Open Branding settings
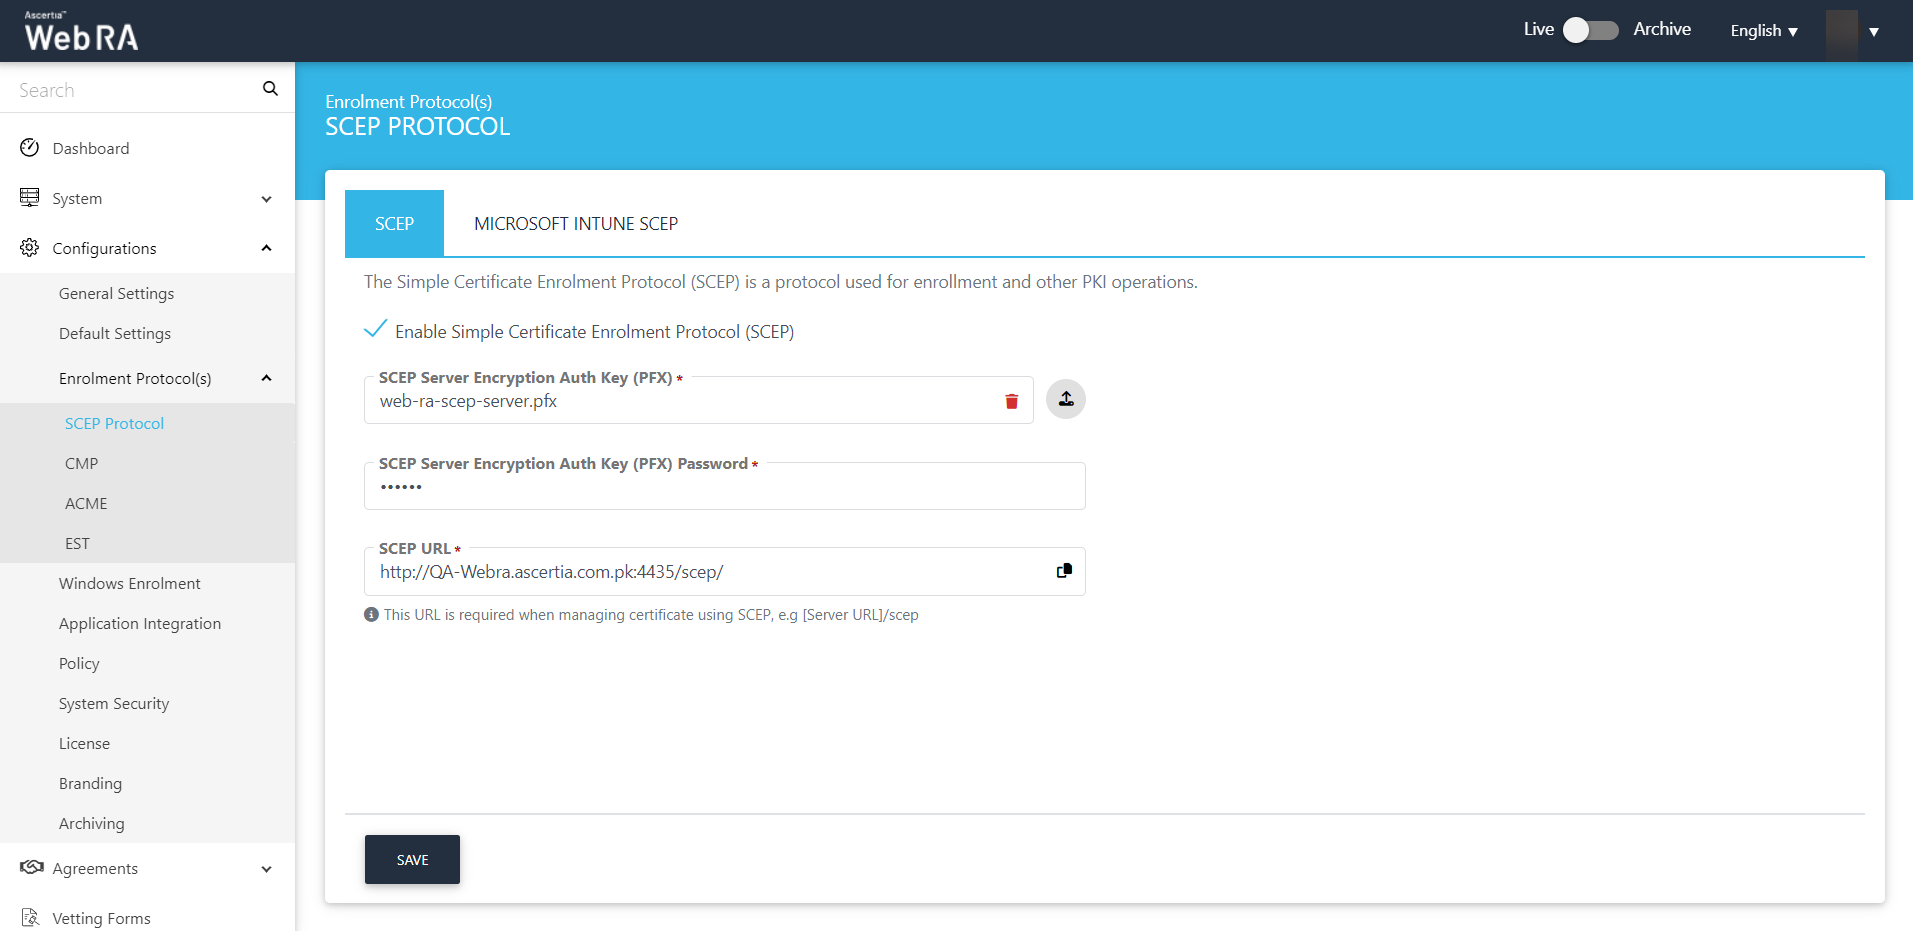 tap(90, 783)
